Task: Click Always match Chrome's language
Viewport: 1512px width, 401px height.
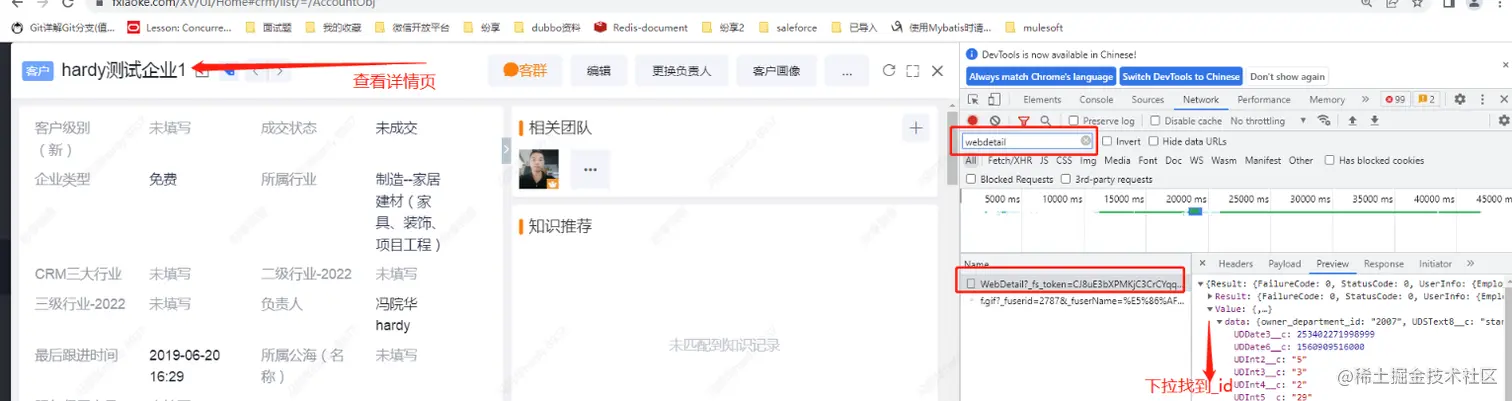Action: (1040, 76)
